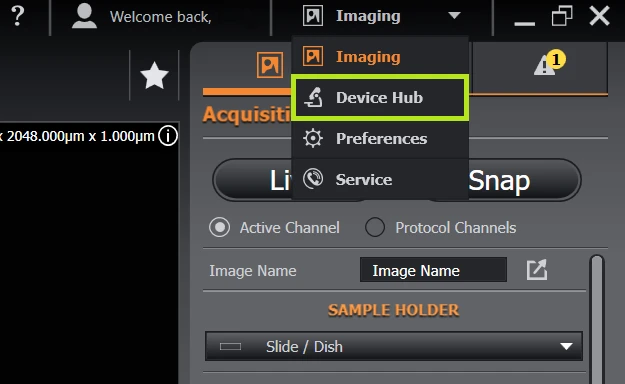Viewport: 625px width, 384px height.
Task: Click the Preferences gear icon
Action: pyautogui.click(x=313, y=138)
